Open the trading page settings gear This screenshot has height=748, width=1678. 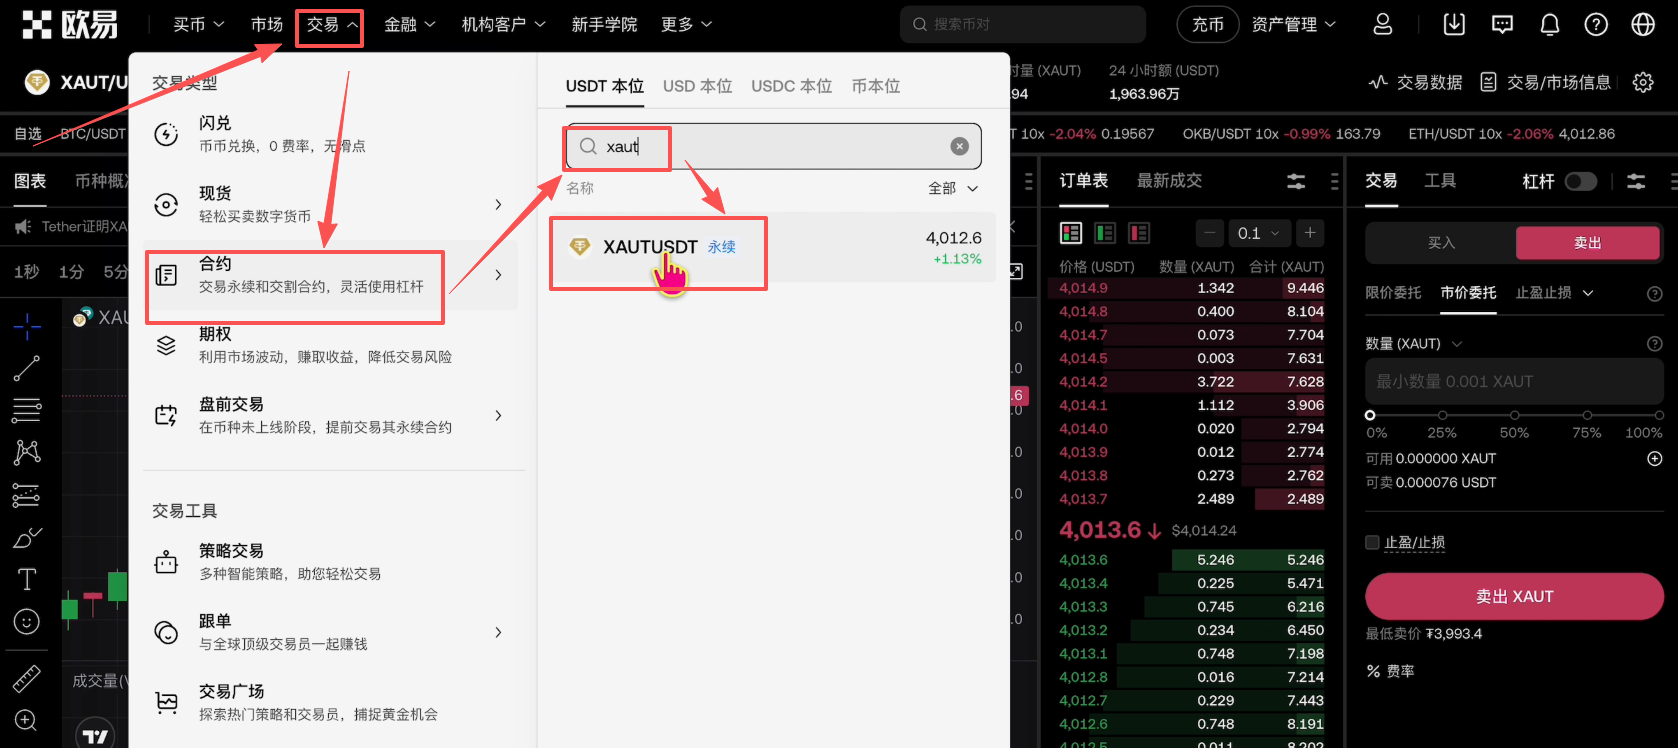tap(1643, 82)
